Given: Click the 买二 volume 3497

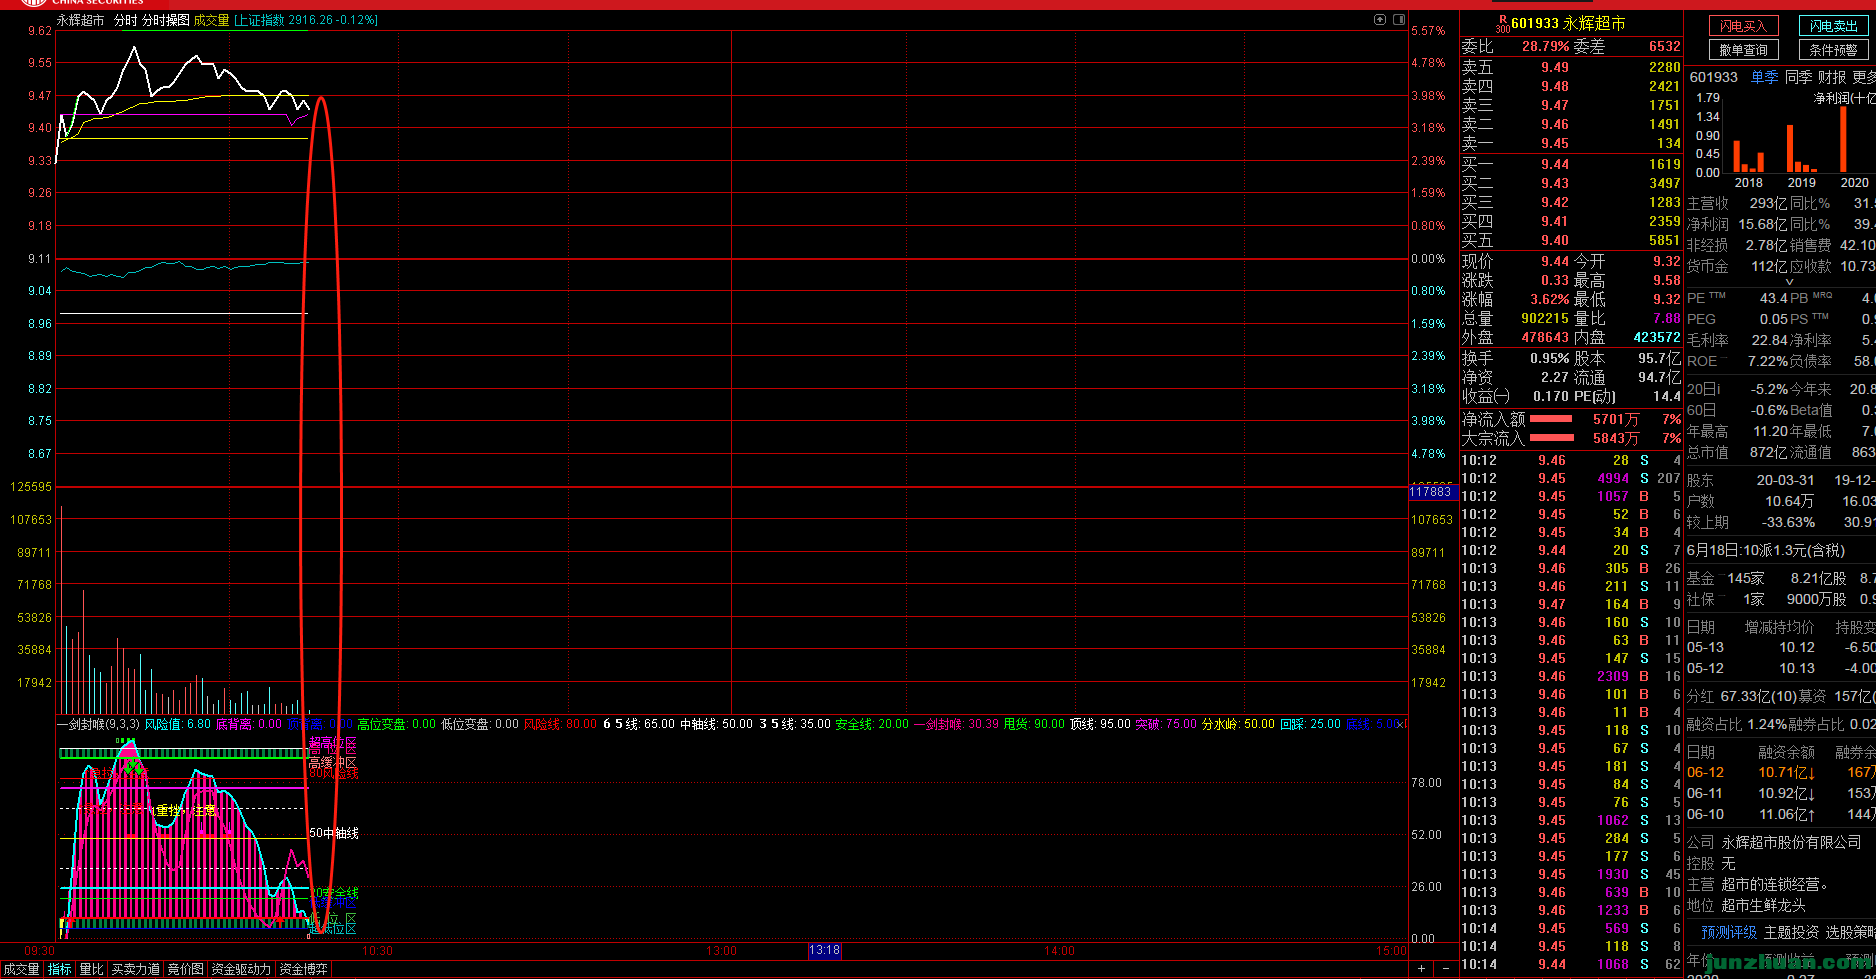Looking at the screenshot, I should (x=1664, y=183).
